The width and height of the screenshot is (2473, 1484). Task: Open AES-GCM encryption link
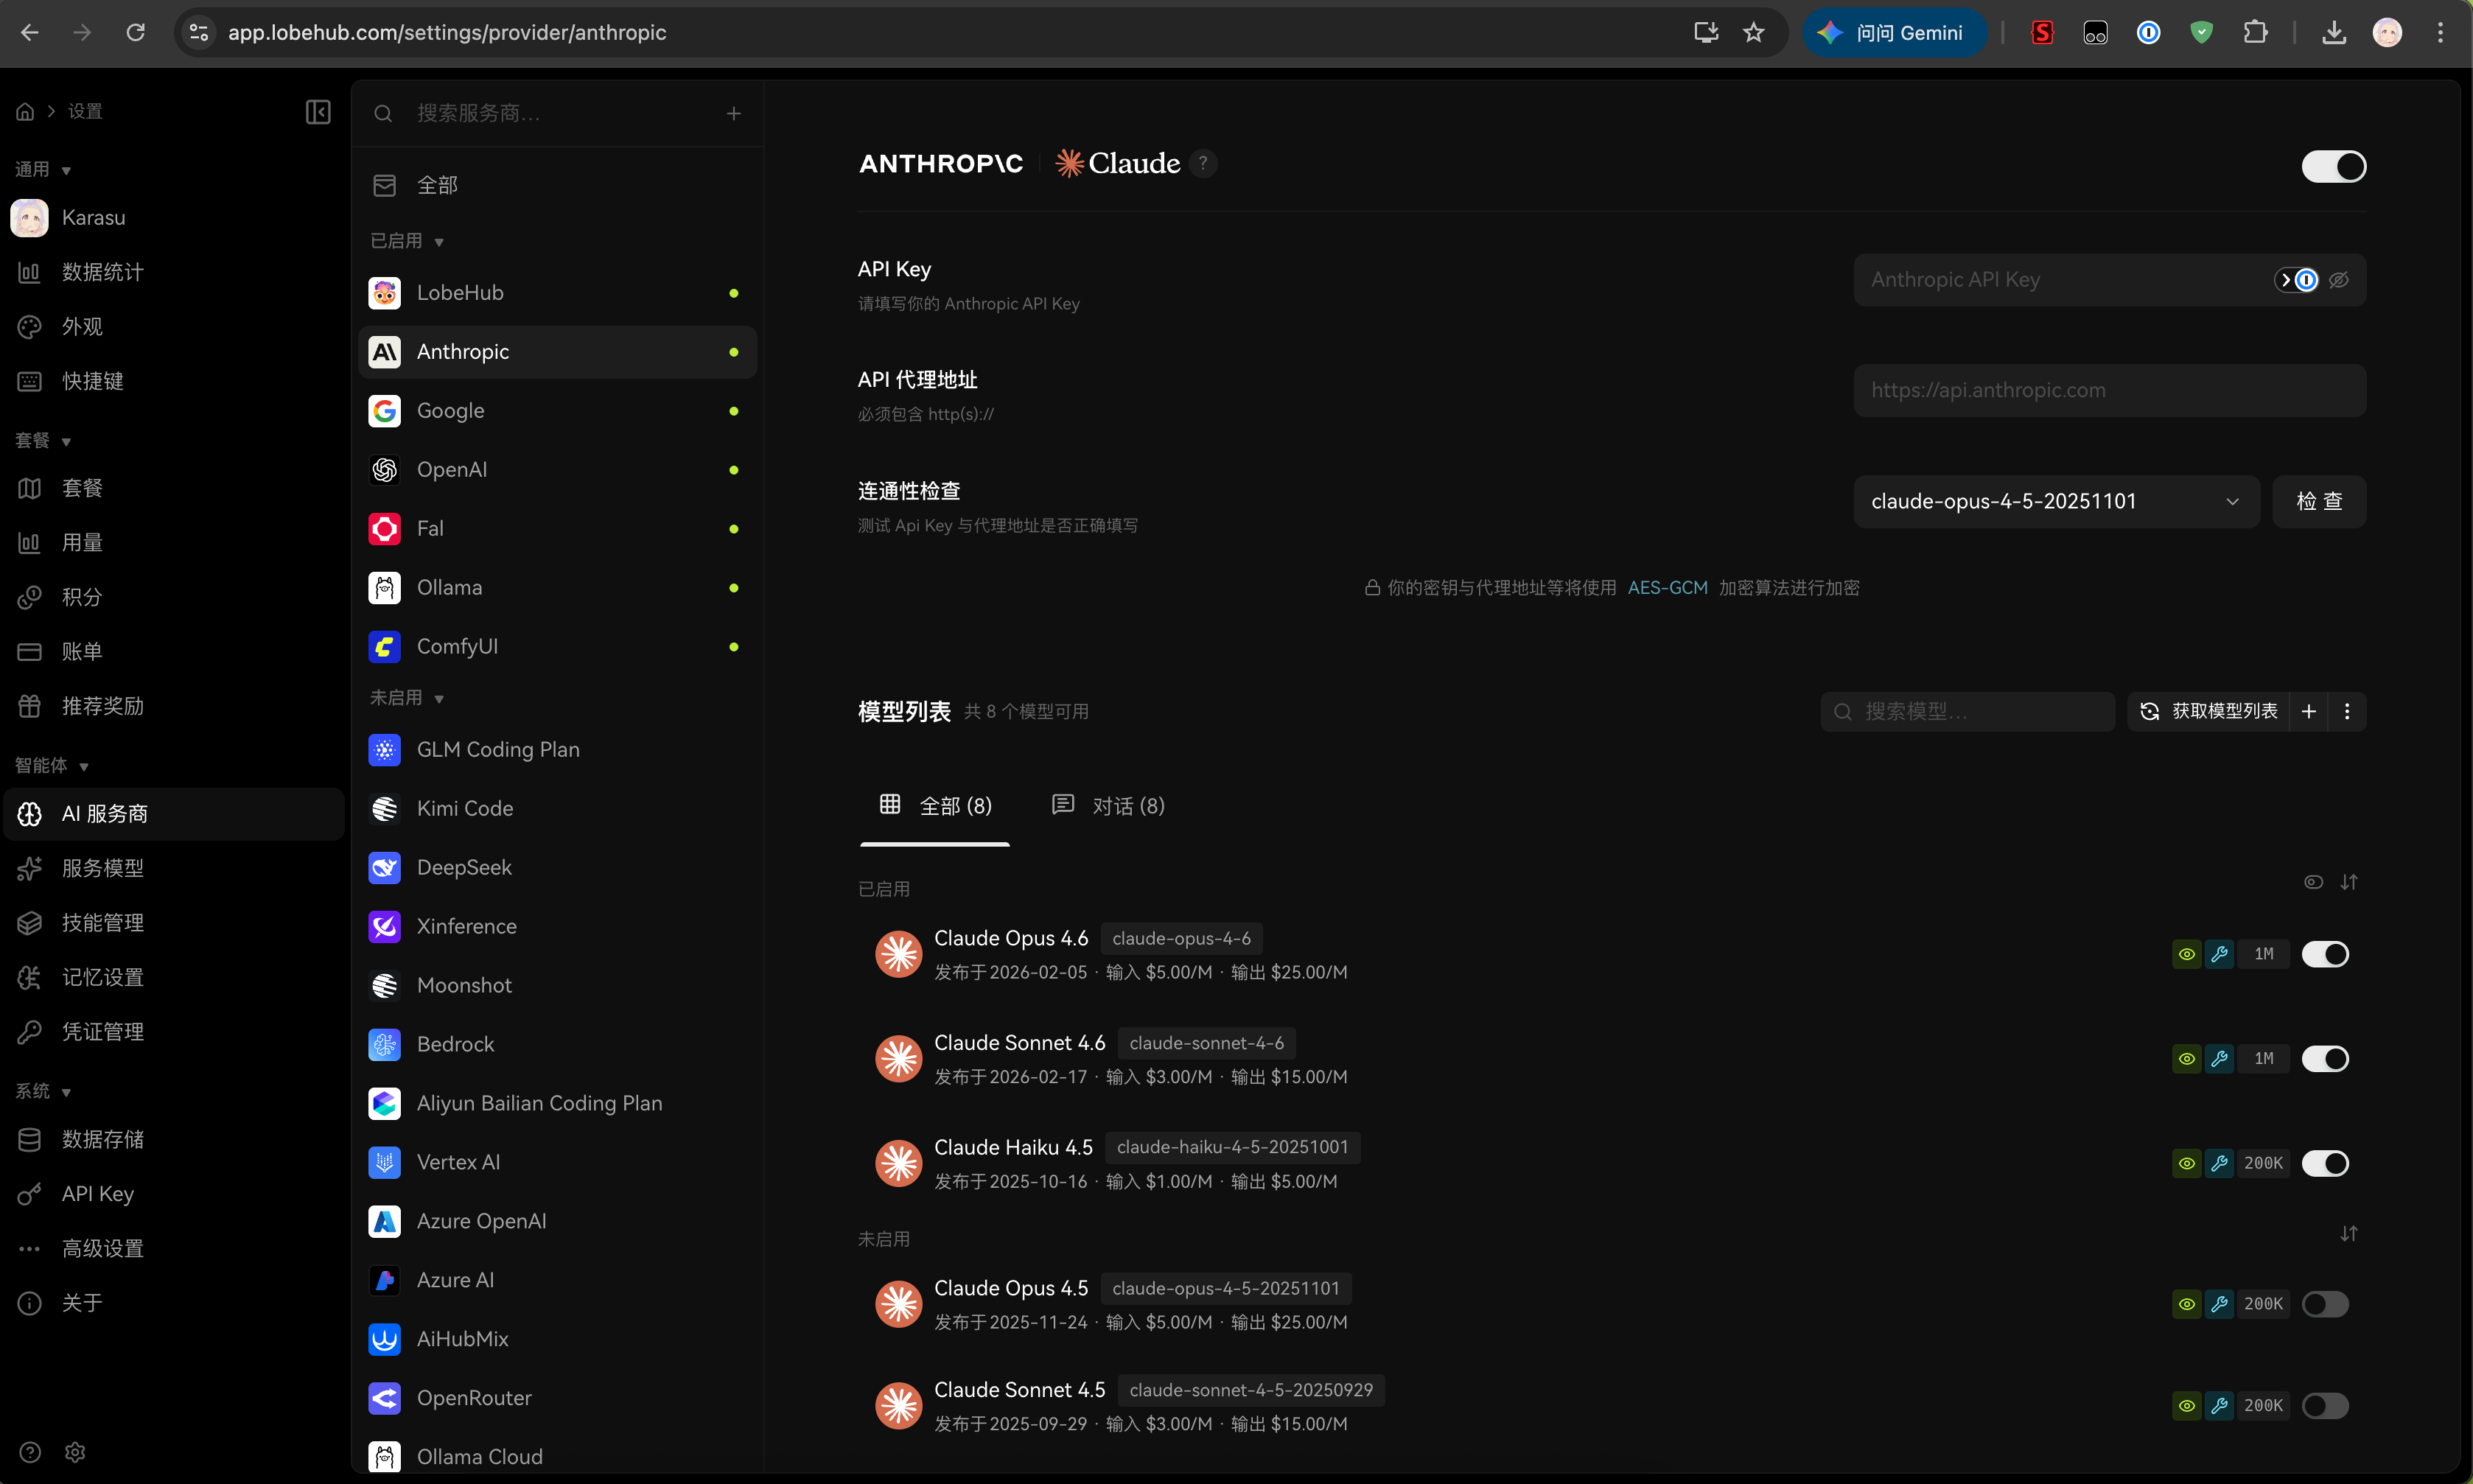tap(1667, 588)
